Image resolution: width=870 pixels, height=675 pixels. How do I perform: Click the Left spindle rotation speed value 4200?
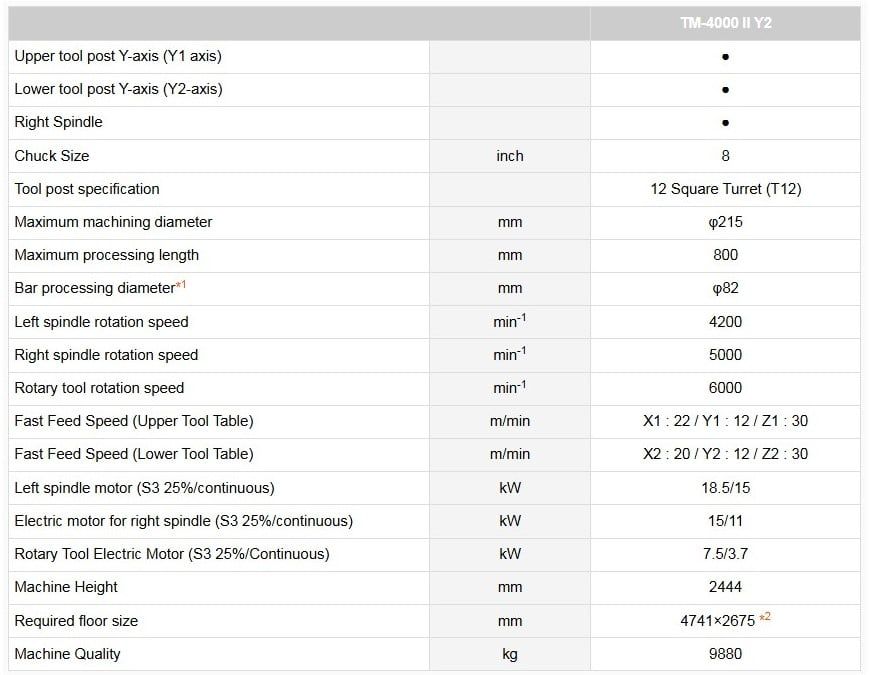pyautogui.click(x=725, y=322)
